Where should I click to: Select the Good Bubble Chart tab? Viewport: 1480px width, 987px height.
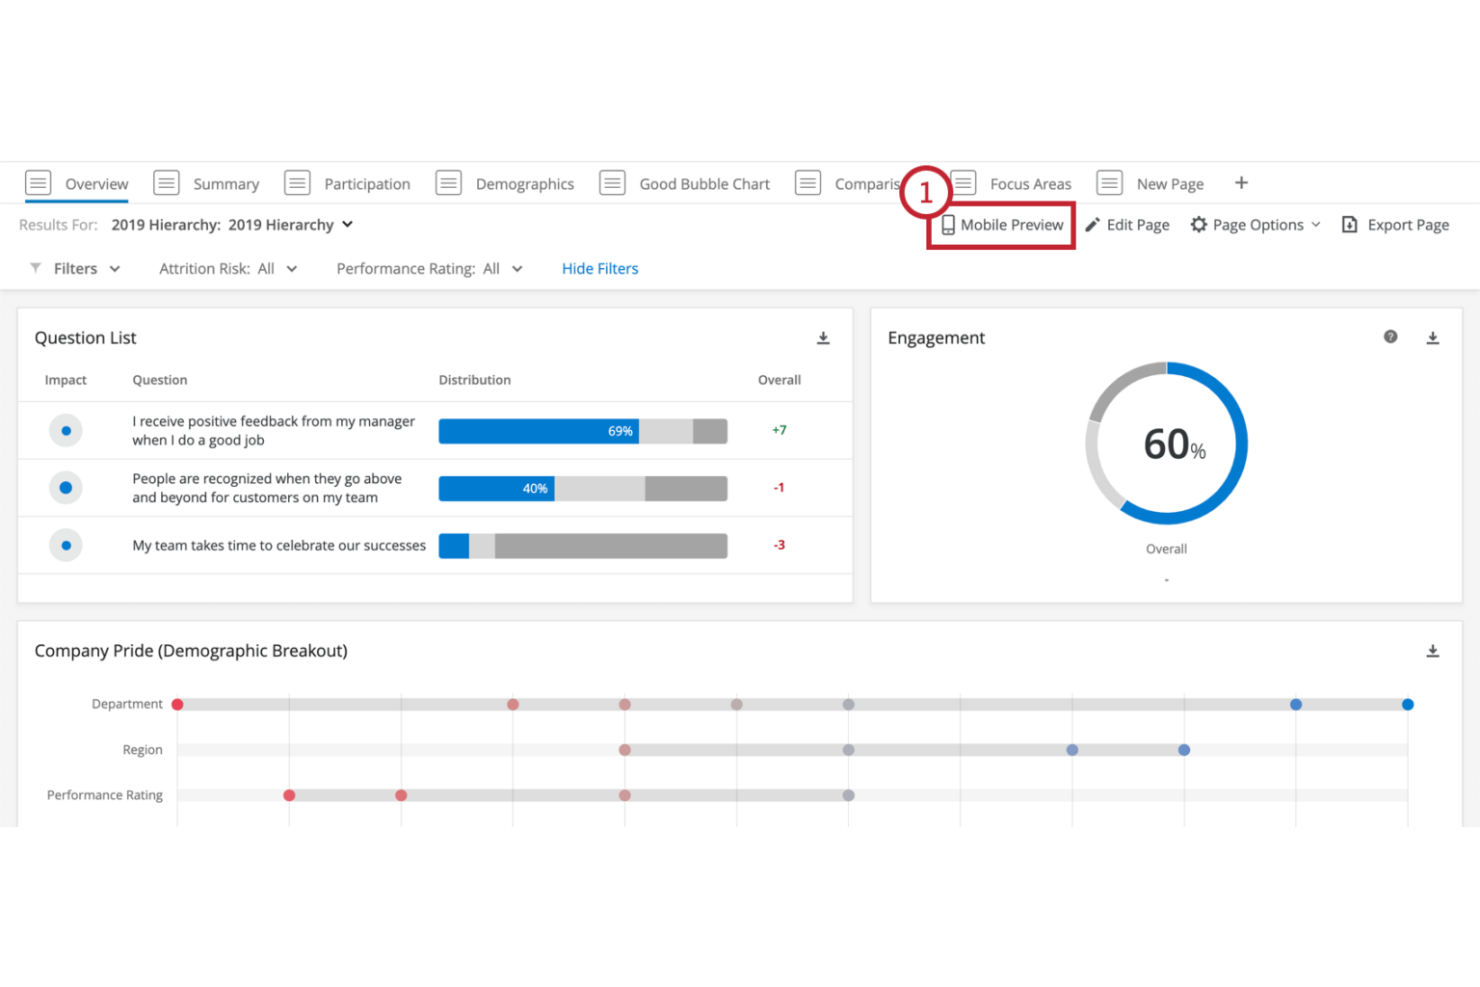pos(685,184)
